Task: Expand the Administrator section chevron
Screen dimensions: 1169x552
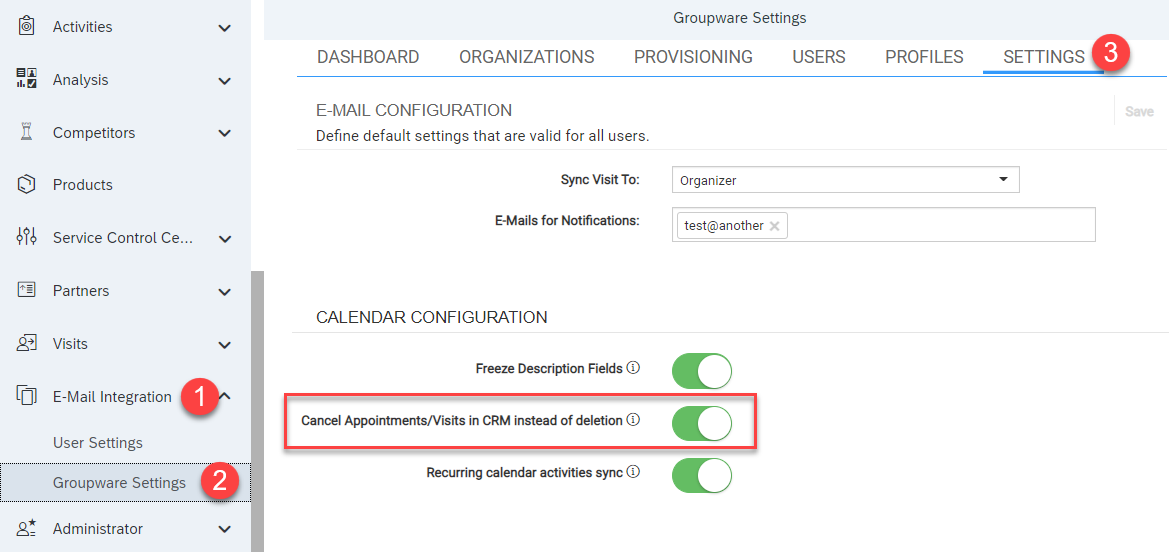Action: [224, 529]
